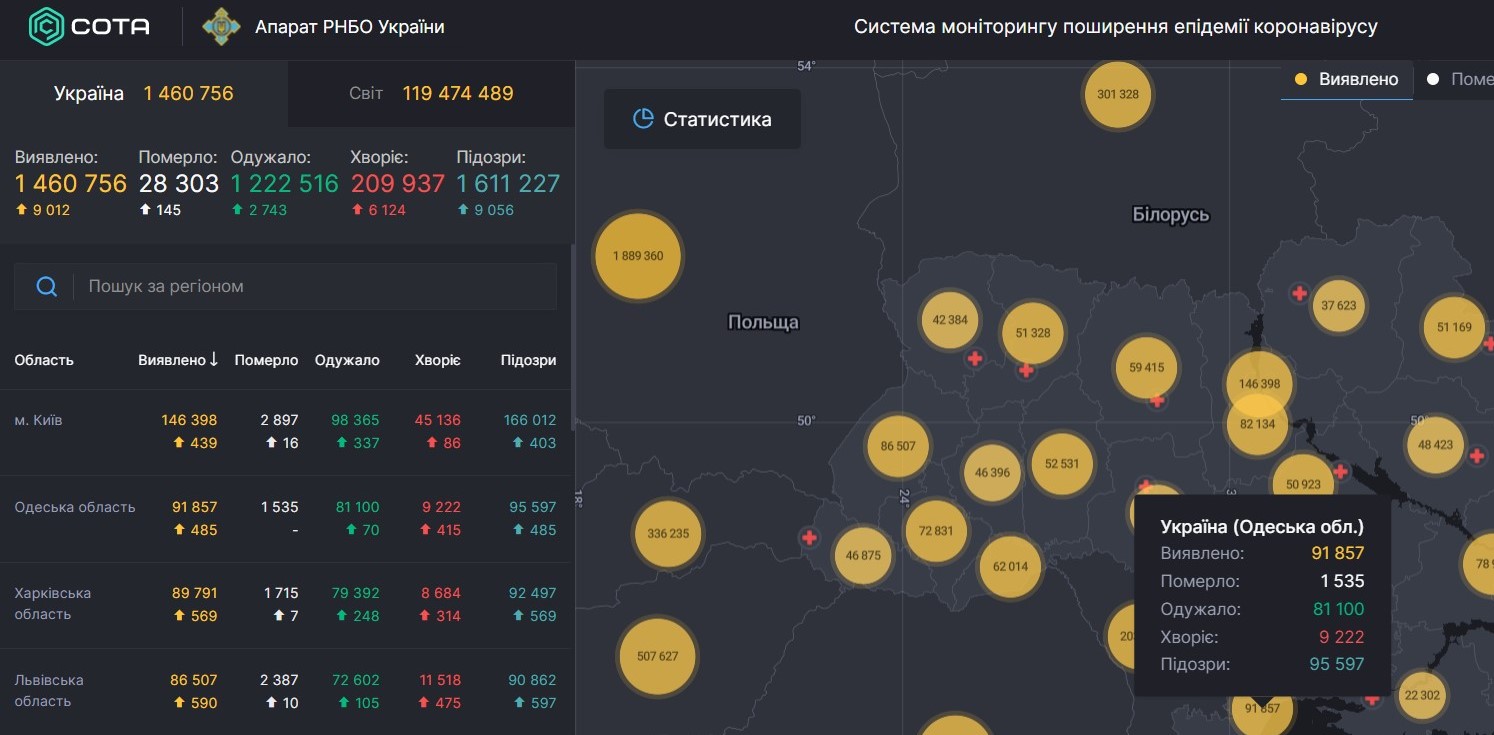Click the 86 507 map bubble
Screen dimensions: 1494x735
click(x=898, y=446)
